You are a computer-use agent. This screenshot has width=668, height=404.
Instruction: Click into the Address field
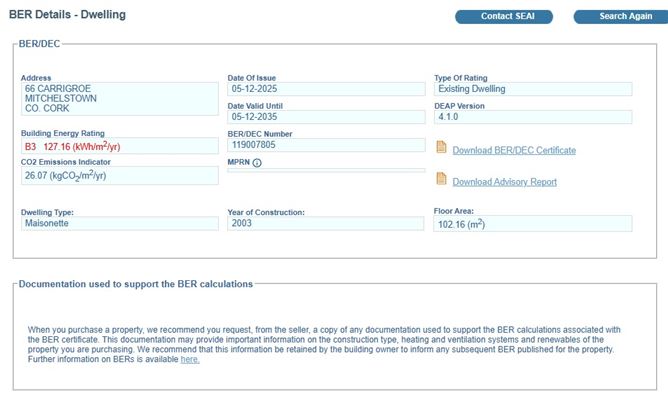coord(119,100)
